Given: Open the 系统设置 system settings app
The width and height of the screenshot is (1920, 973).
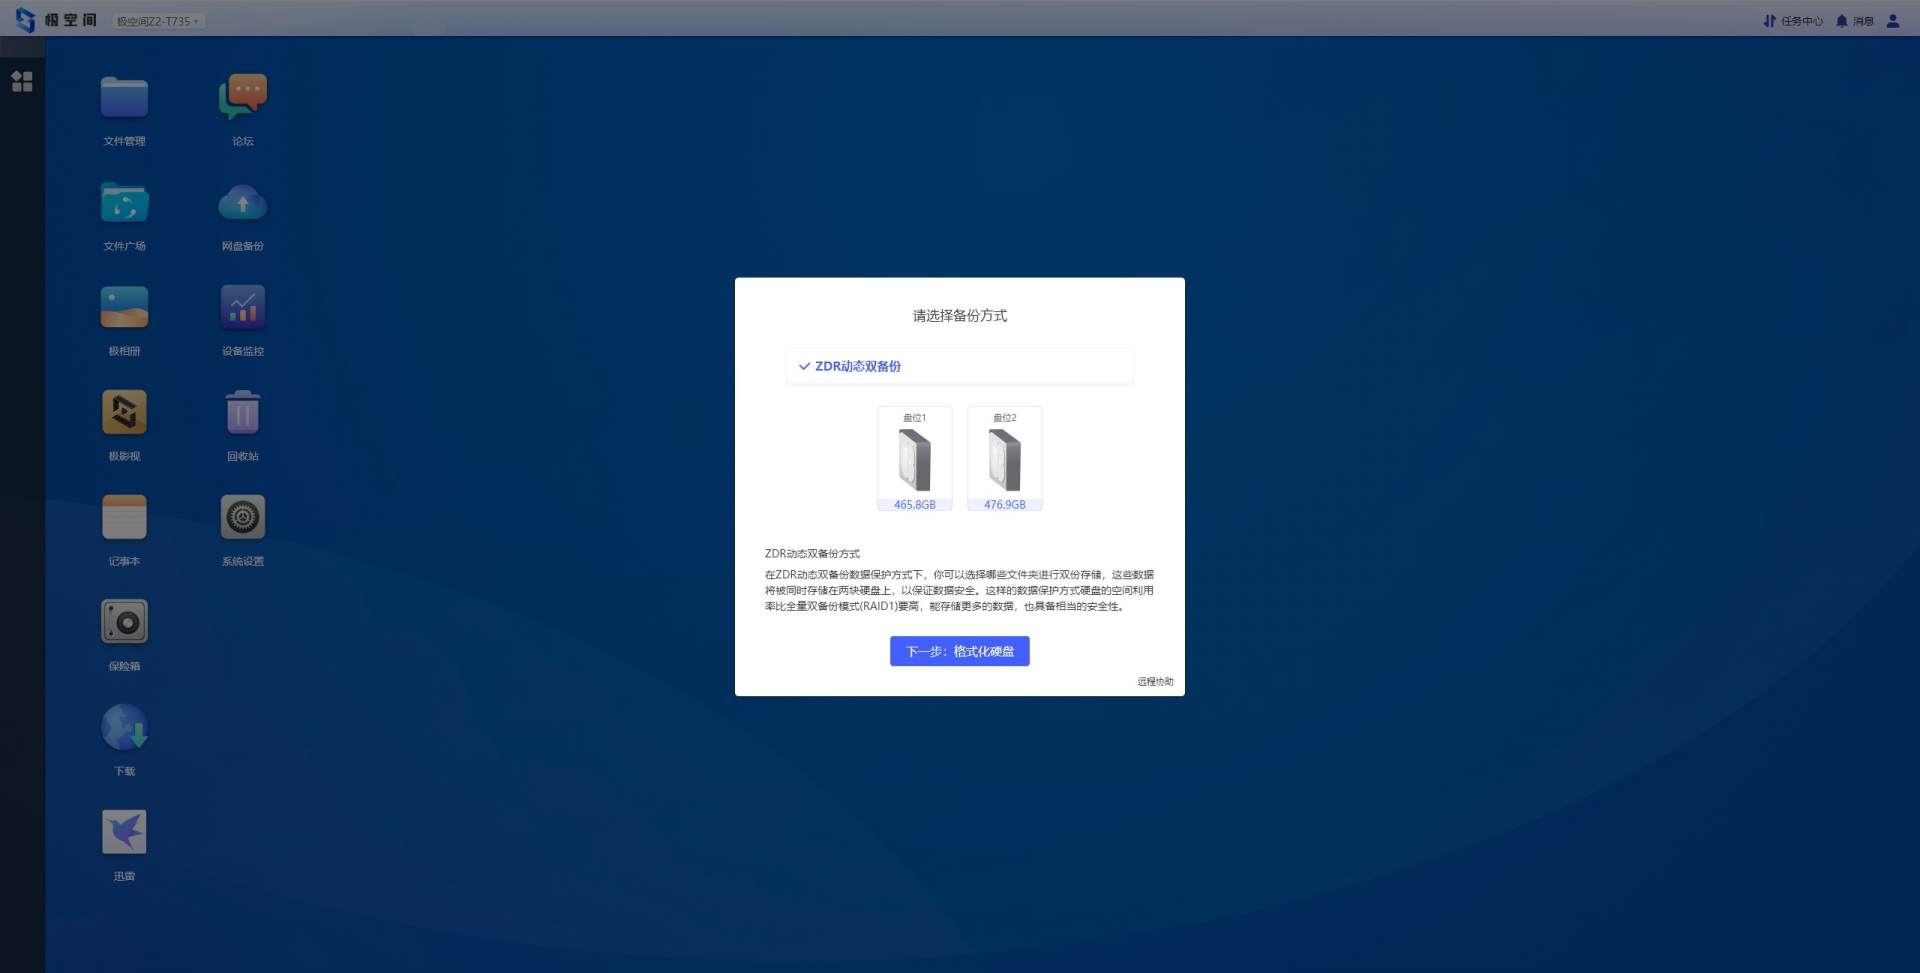Looking at the screenshot, I should [x=243, y=518].
